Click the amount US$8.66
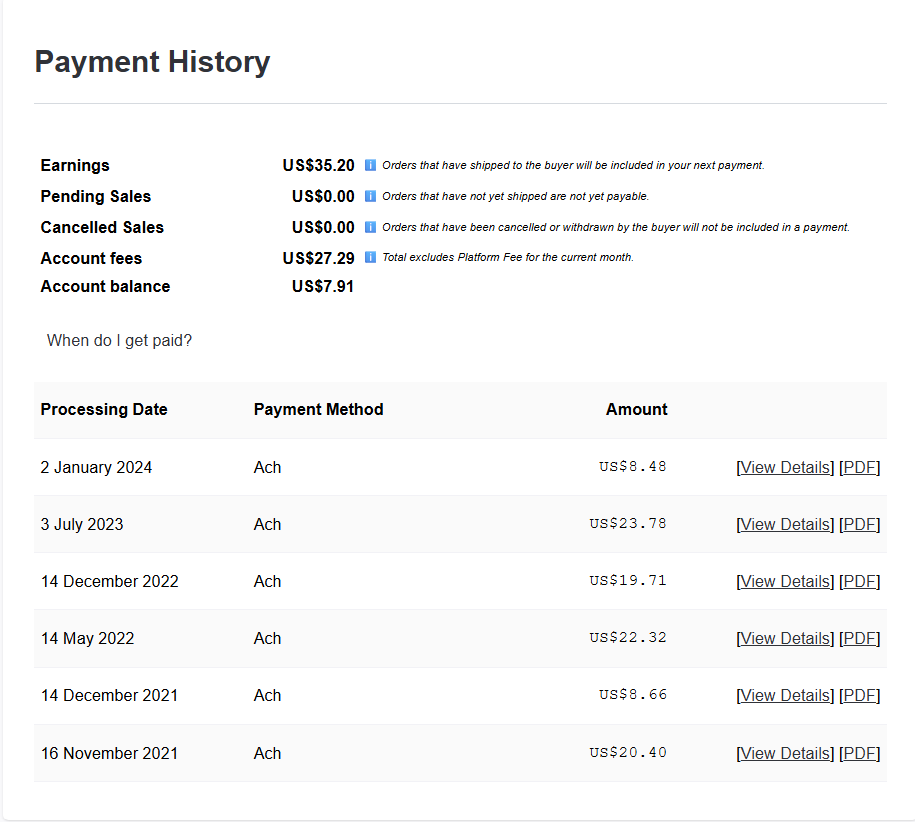 point(633,695)
